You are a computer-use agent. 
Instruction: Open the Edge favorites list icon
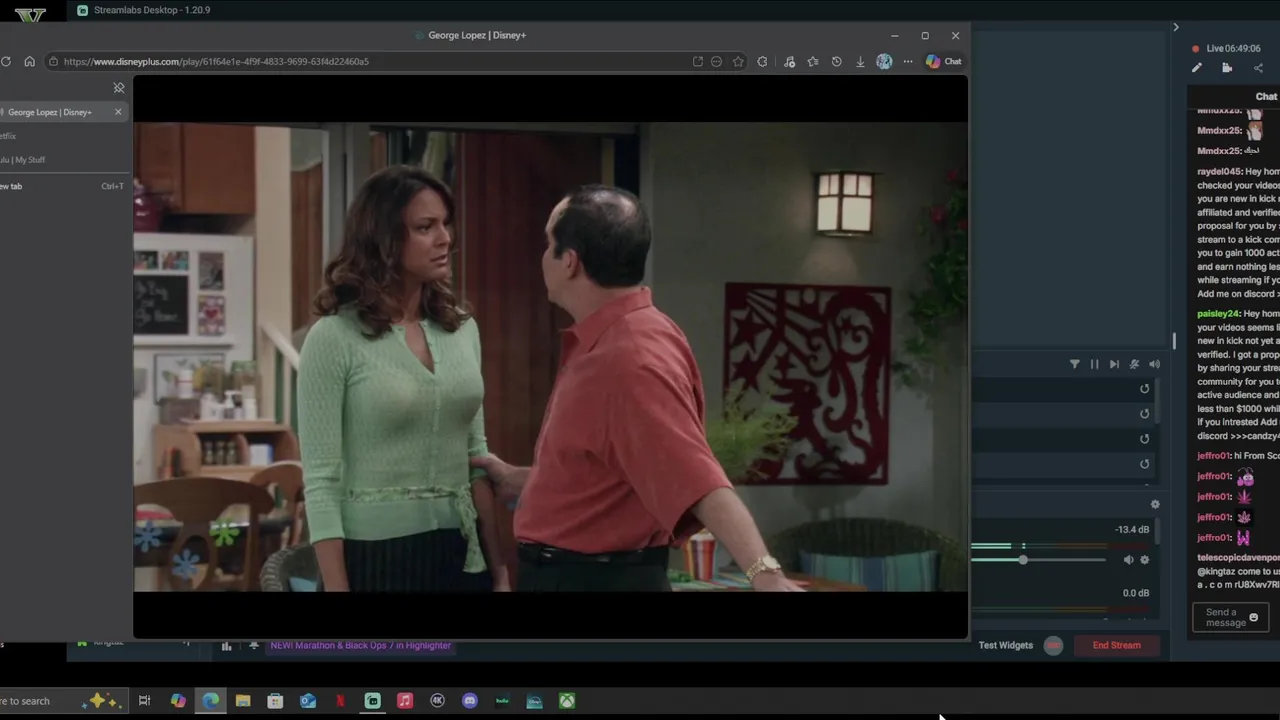(x=812, y=61)
